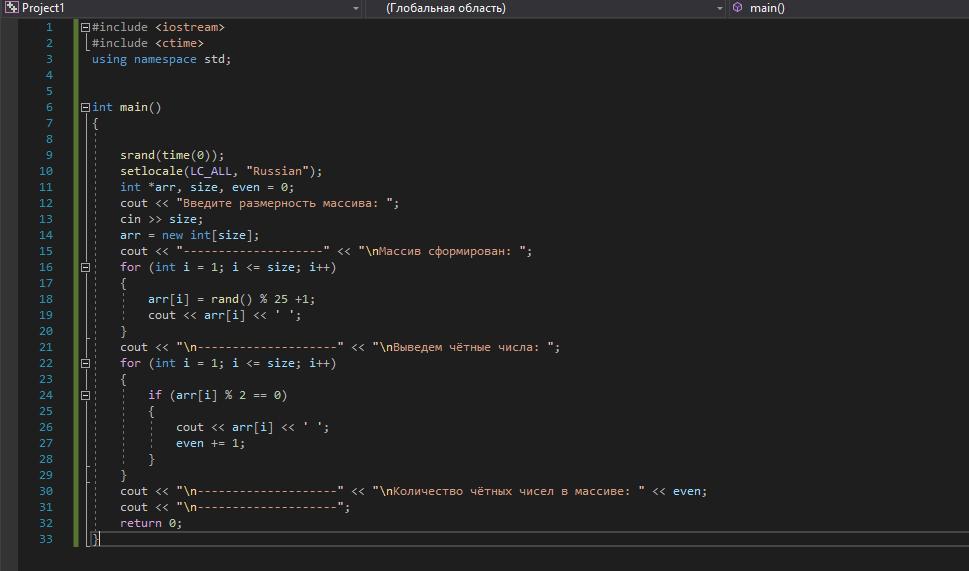Click on '<iostream>' include header
The height and width of the screenshot is (571, 969).
190,27
